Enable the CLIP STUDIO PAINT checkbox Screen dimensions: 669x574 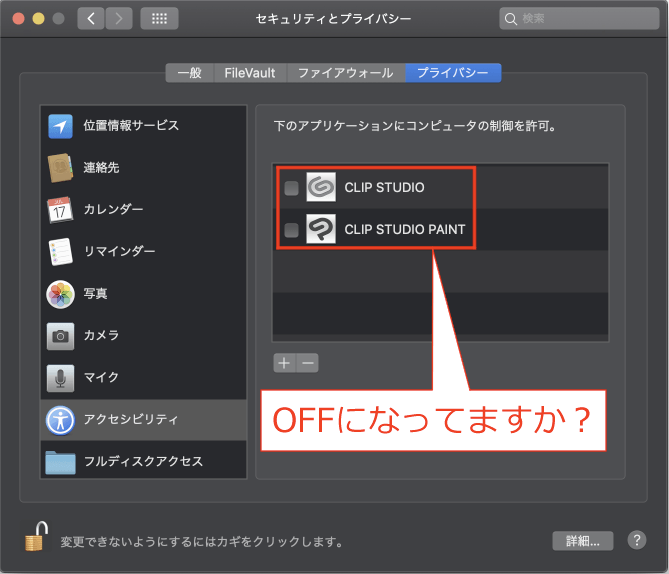coord(291,230)
